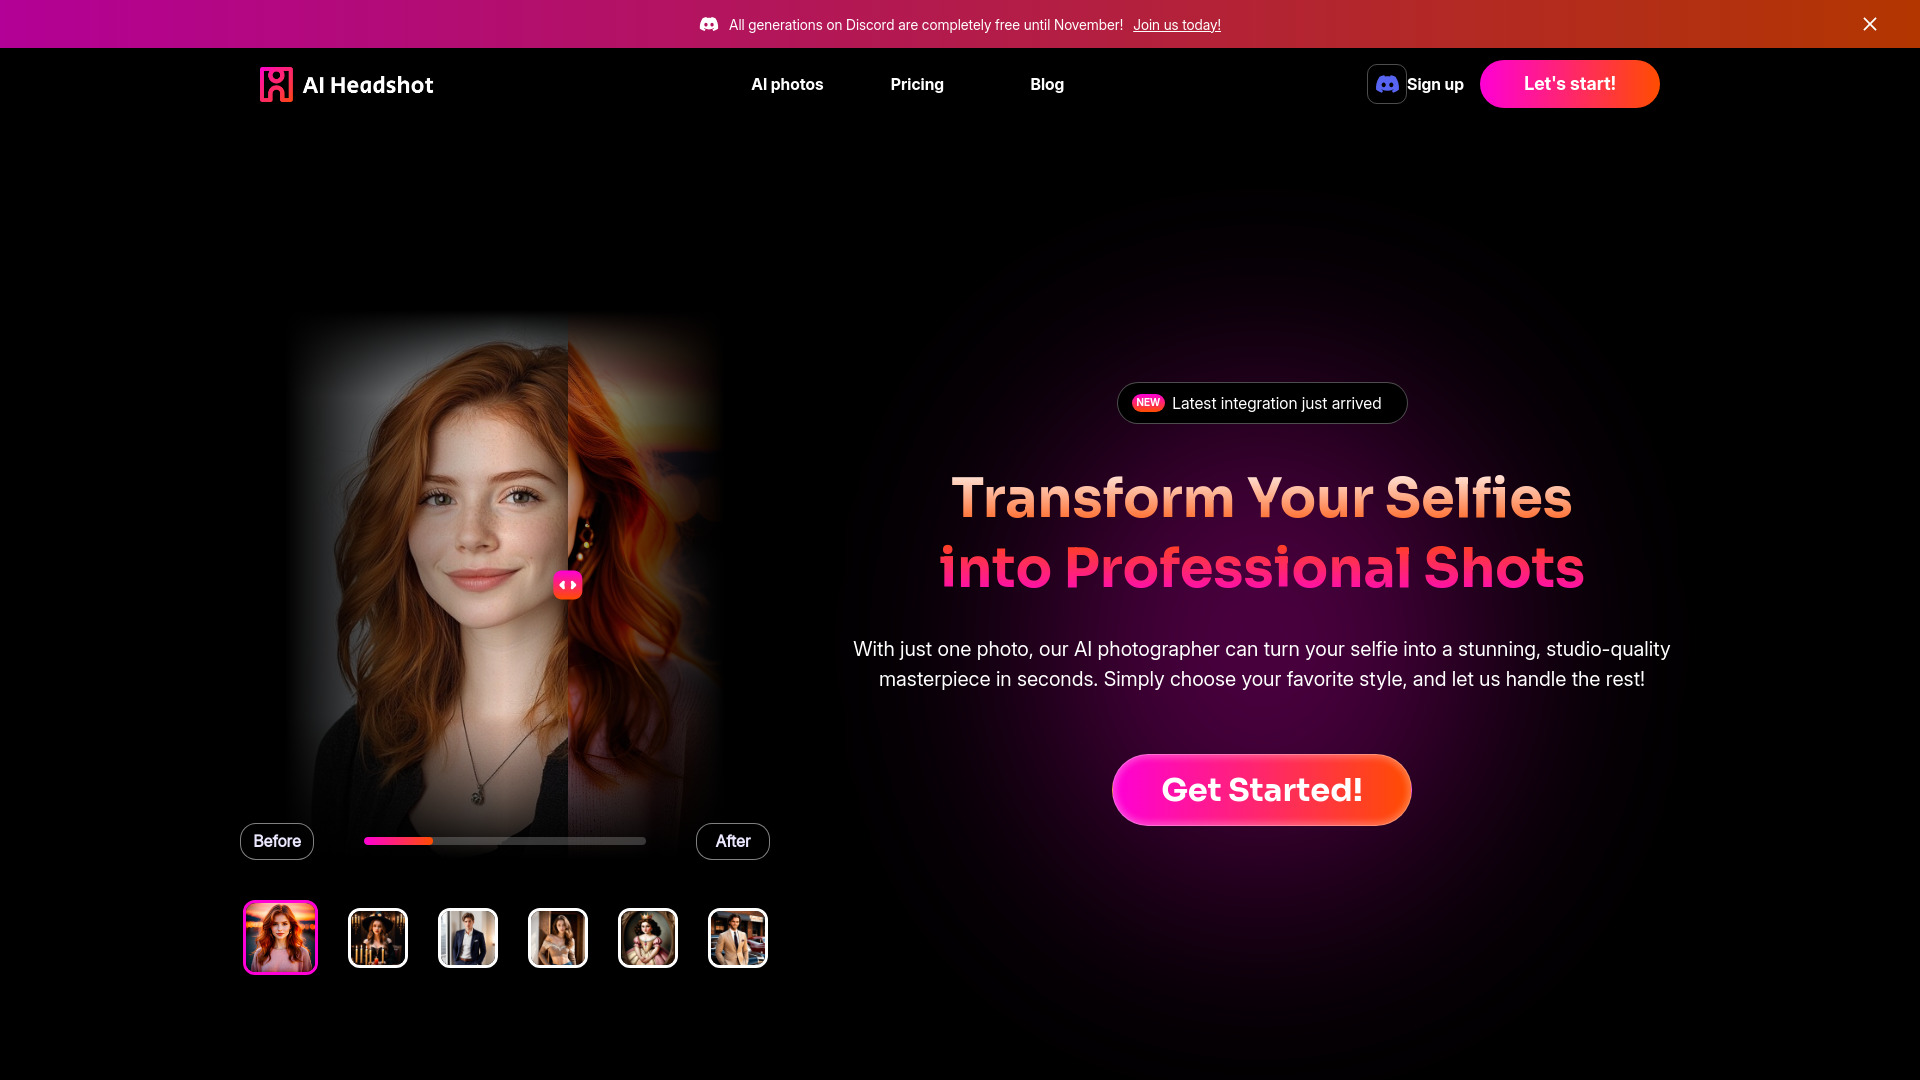
Task: Click the Join us today link
Action: [x=1176, y=24]
